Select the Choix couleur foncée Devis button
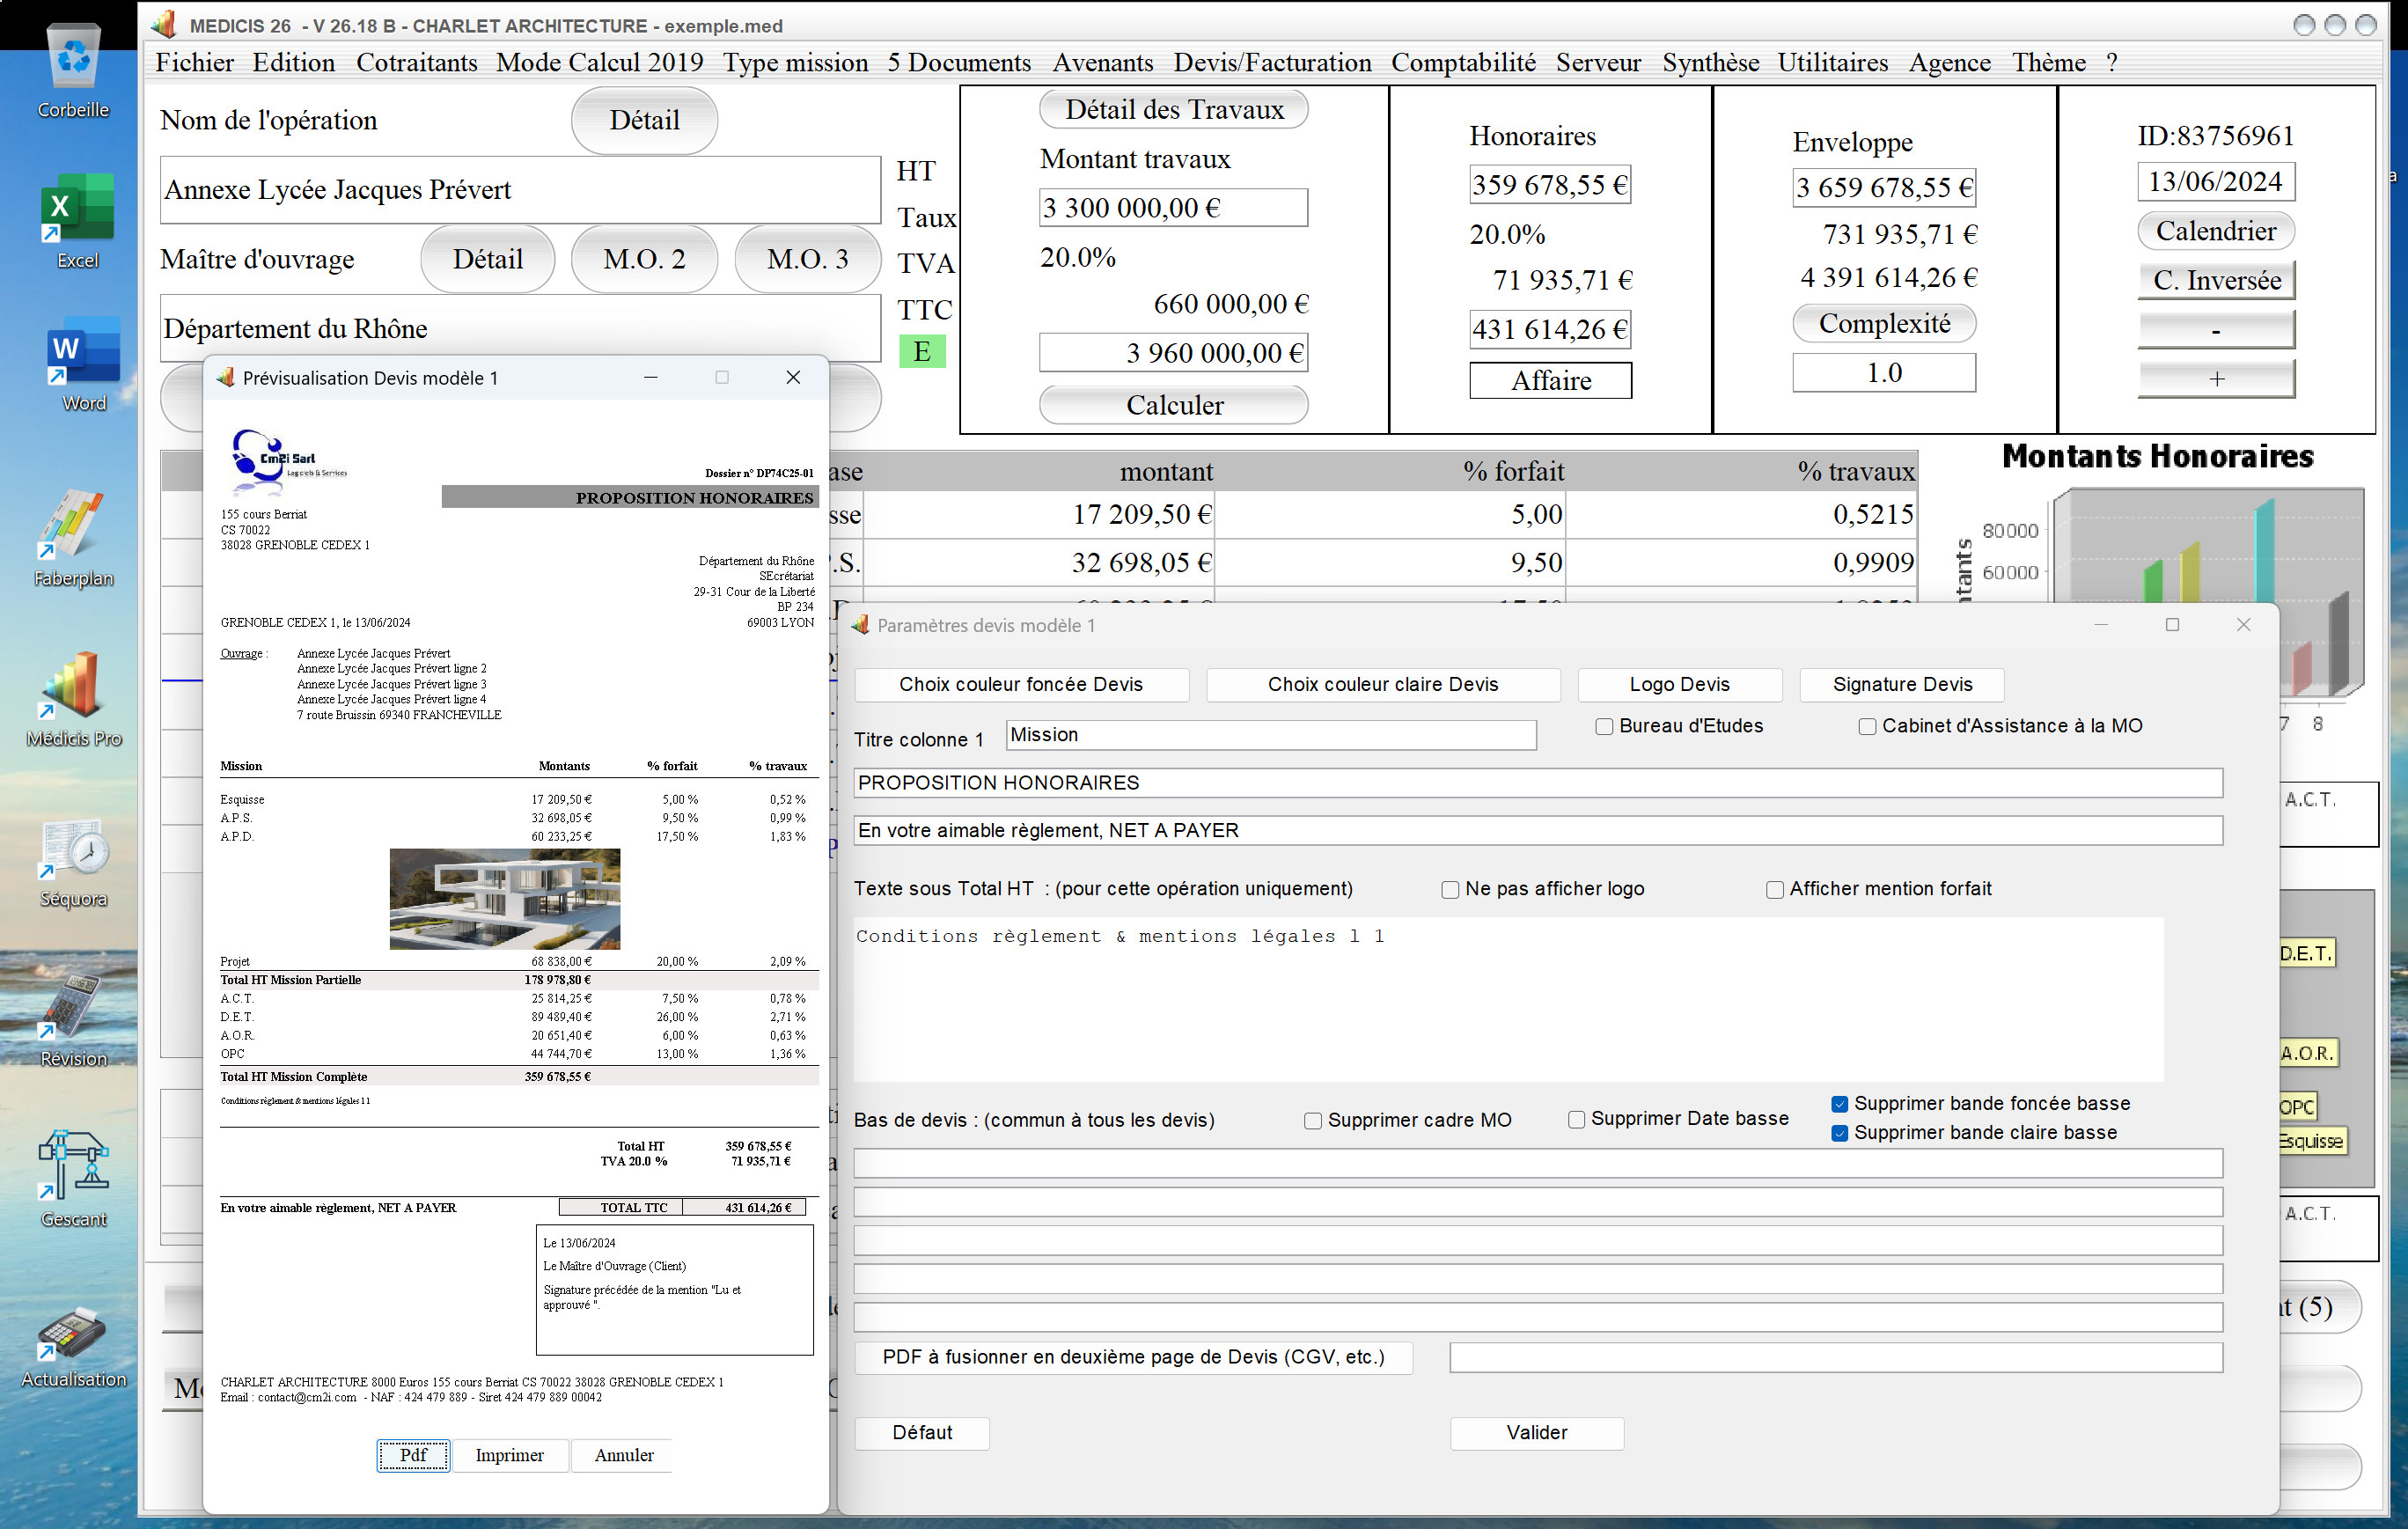Image resolution: width=2408 pixels, height=1529 pixels. tap(1022, 683)
